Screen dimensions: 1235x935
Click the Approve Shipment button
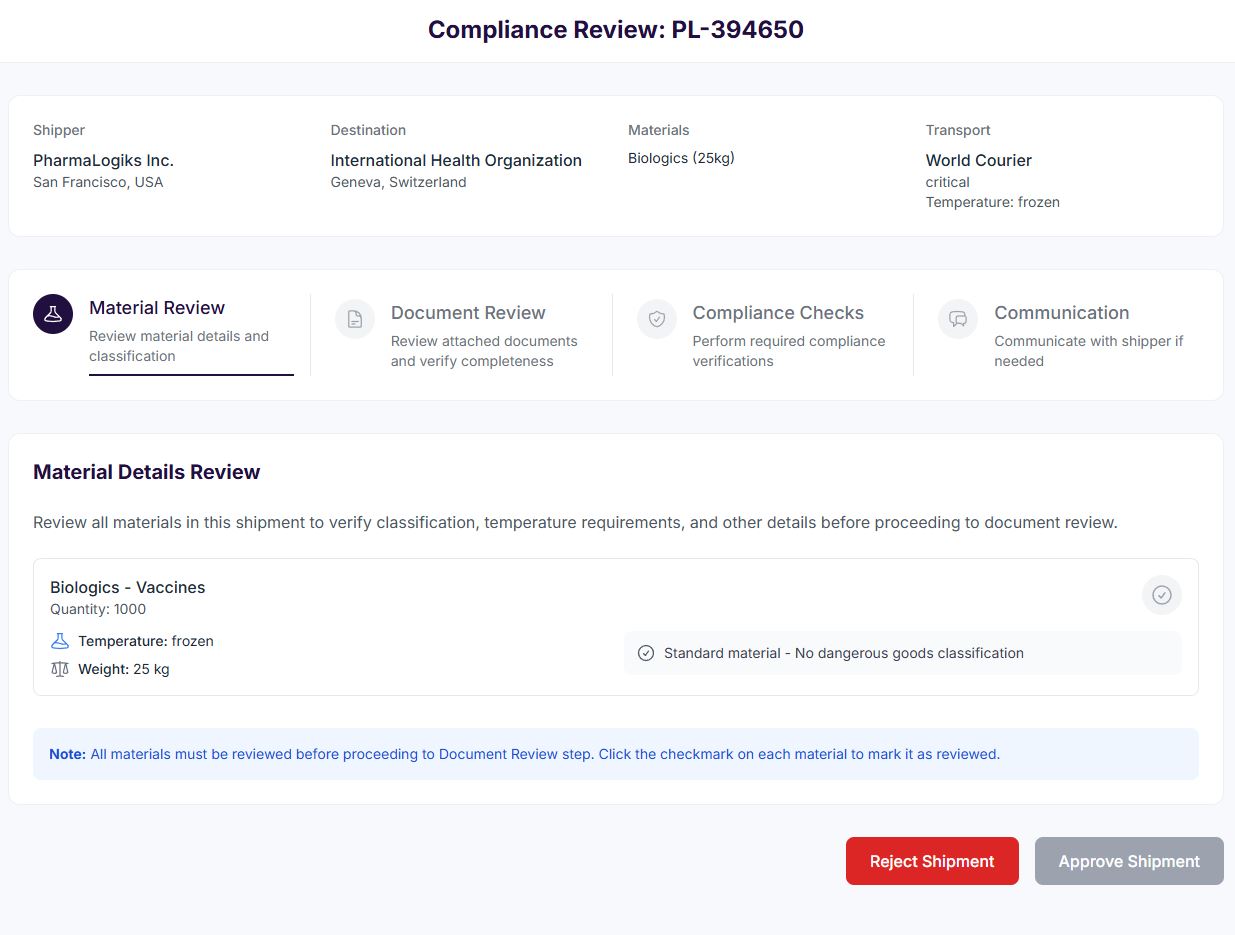(x=1129, y=861)
